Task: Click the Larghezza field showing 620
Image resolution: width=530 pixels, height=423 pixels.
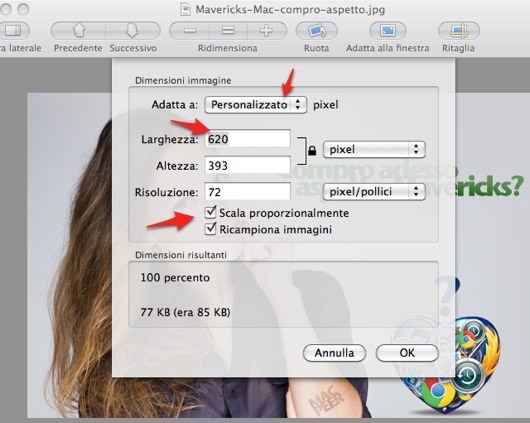Action: 247,139
